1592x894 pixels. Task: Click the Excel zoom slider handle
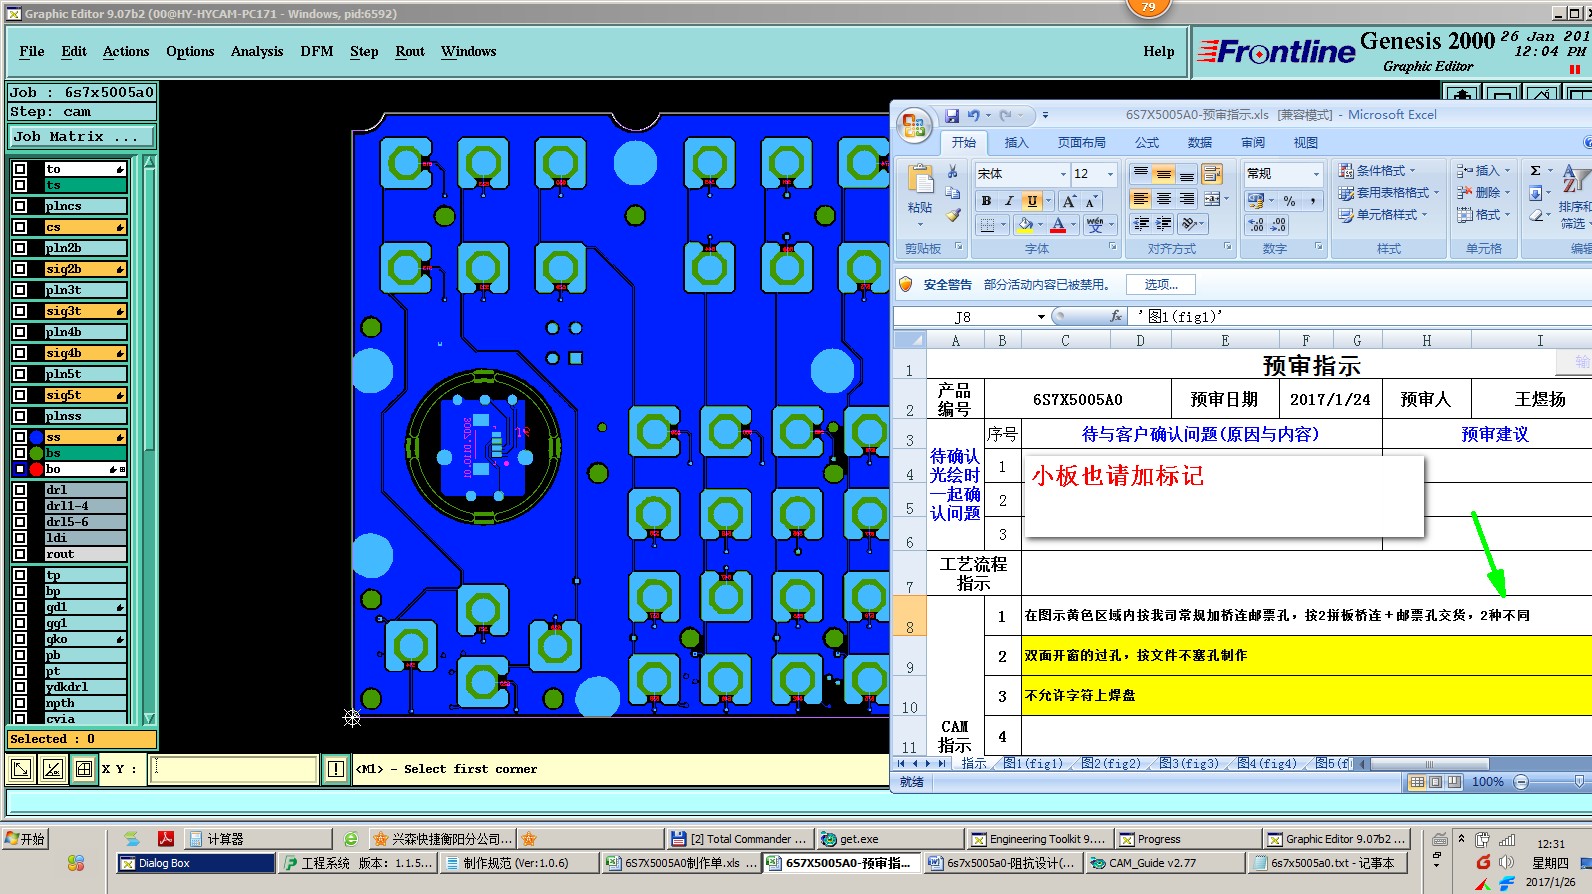(1579, 782)
